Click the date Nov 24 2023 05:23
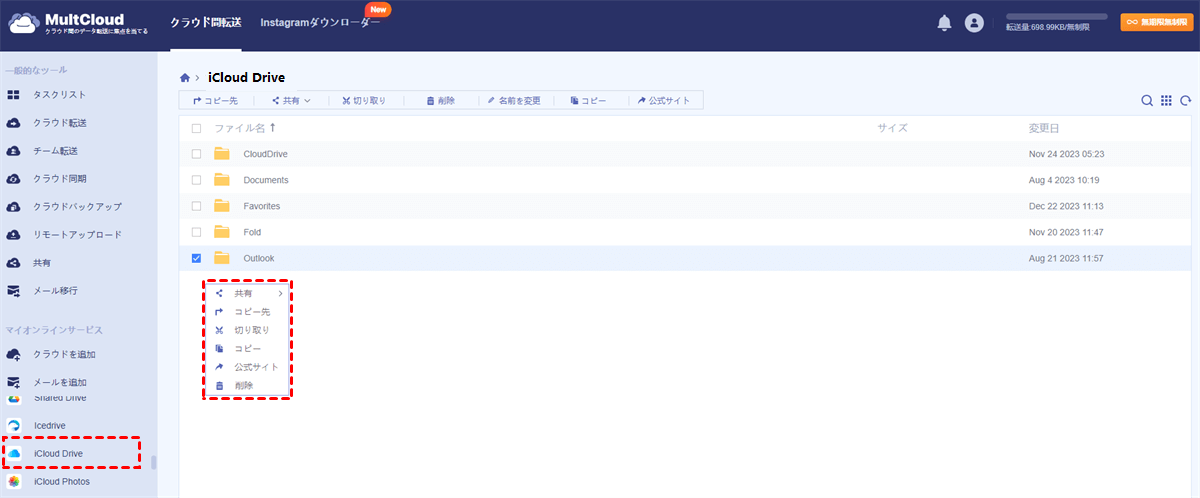The width and height of the screenshot is (1200, 498). (1066, 154)
